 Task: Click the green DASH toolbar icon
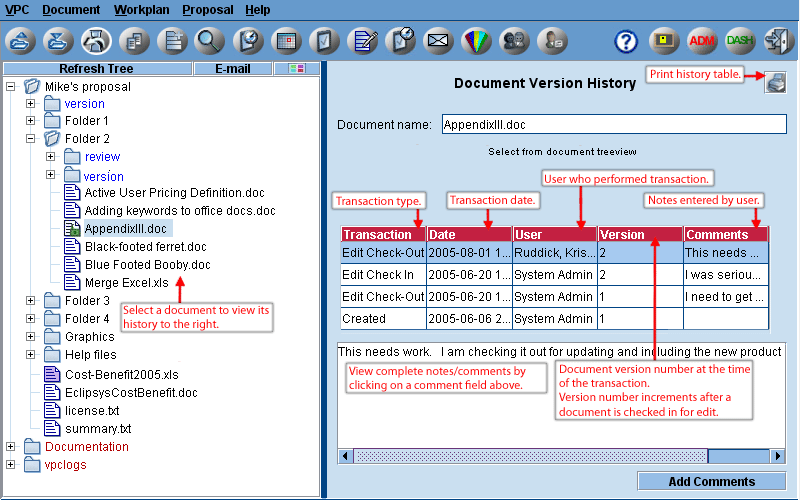pos(740,41)
